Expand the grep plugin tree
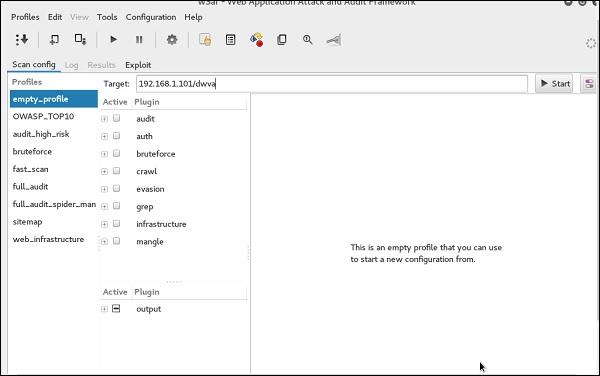The height and width of the screenshot is (376, 600). coord(104,207)
